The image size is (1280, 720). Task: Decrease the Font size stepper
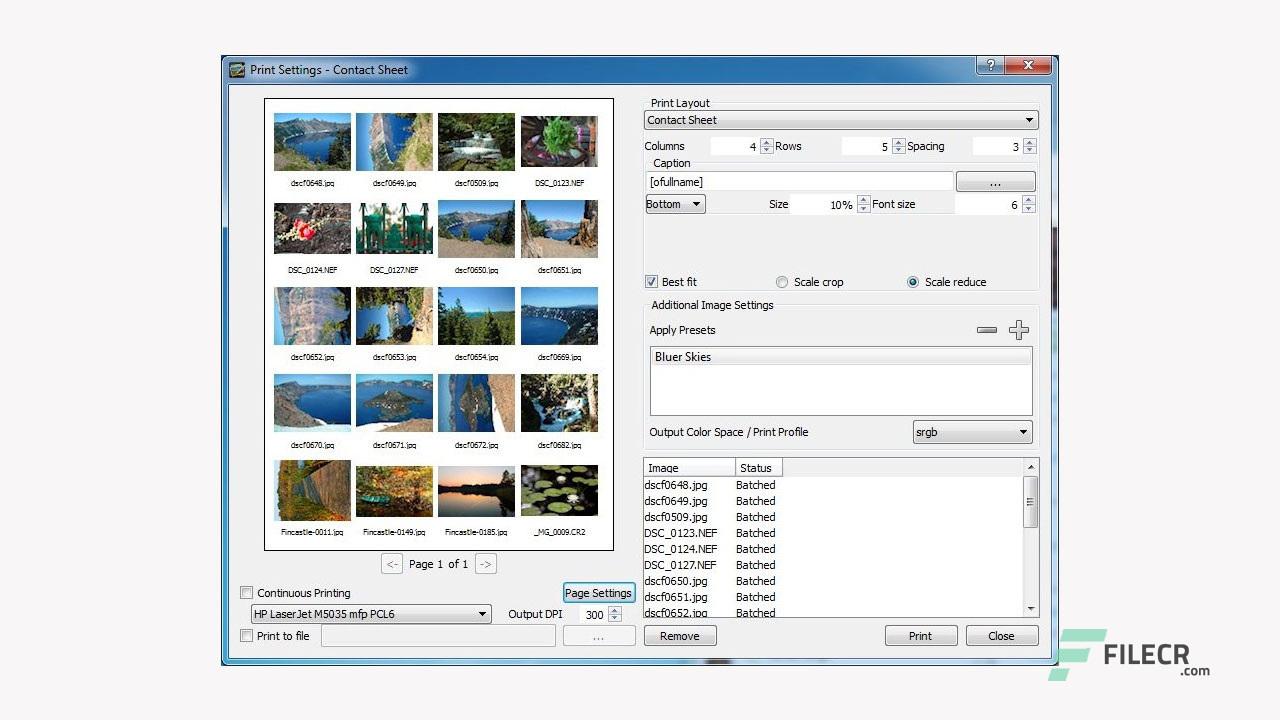(x=1029, y=209)
